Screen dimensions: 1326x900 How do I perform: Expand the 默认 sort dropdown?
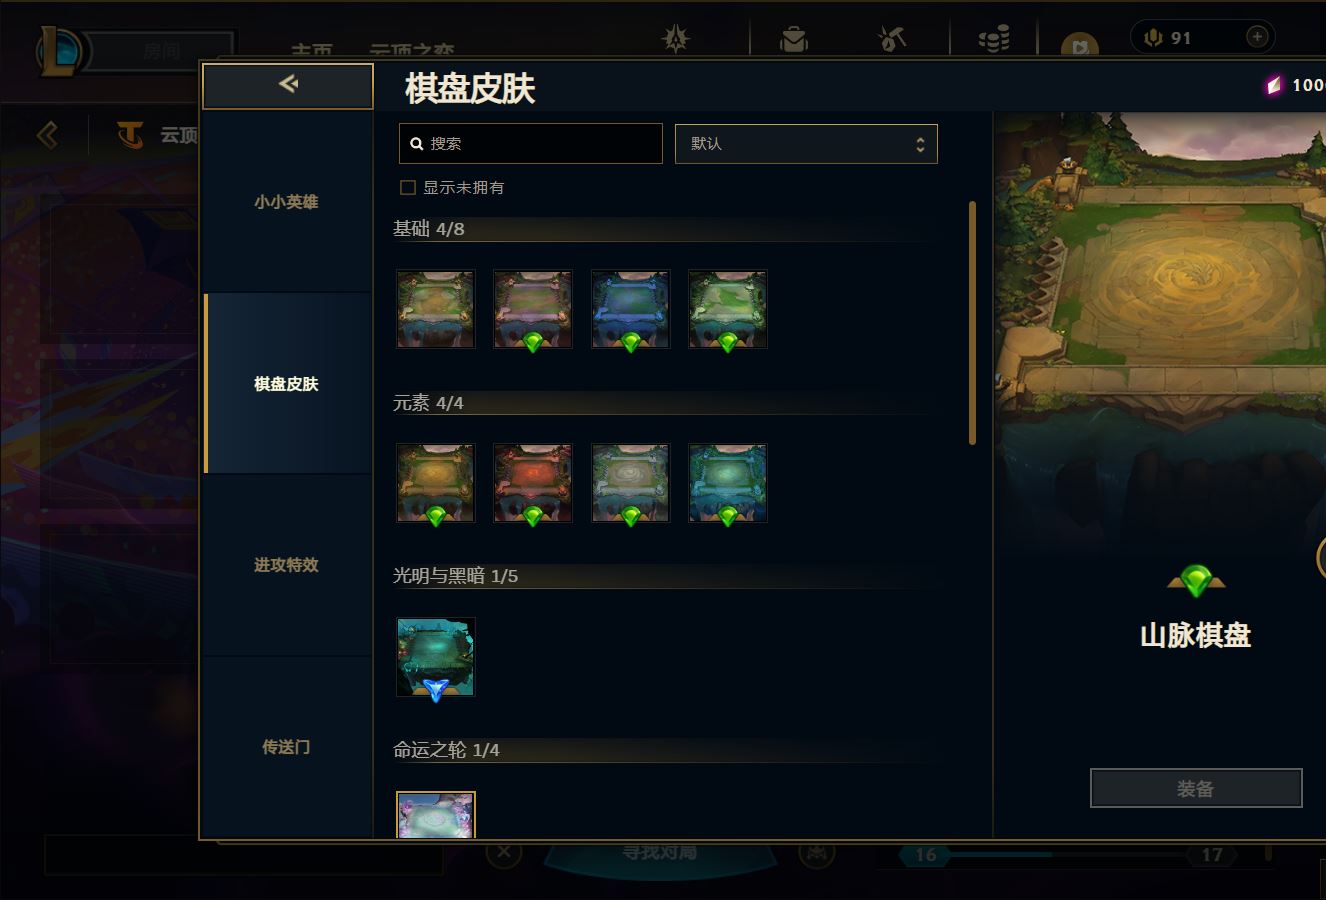(x=806, y=144)
